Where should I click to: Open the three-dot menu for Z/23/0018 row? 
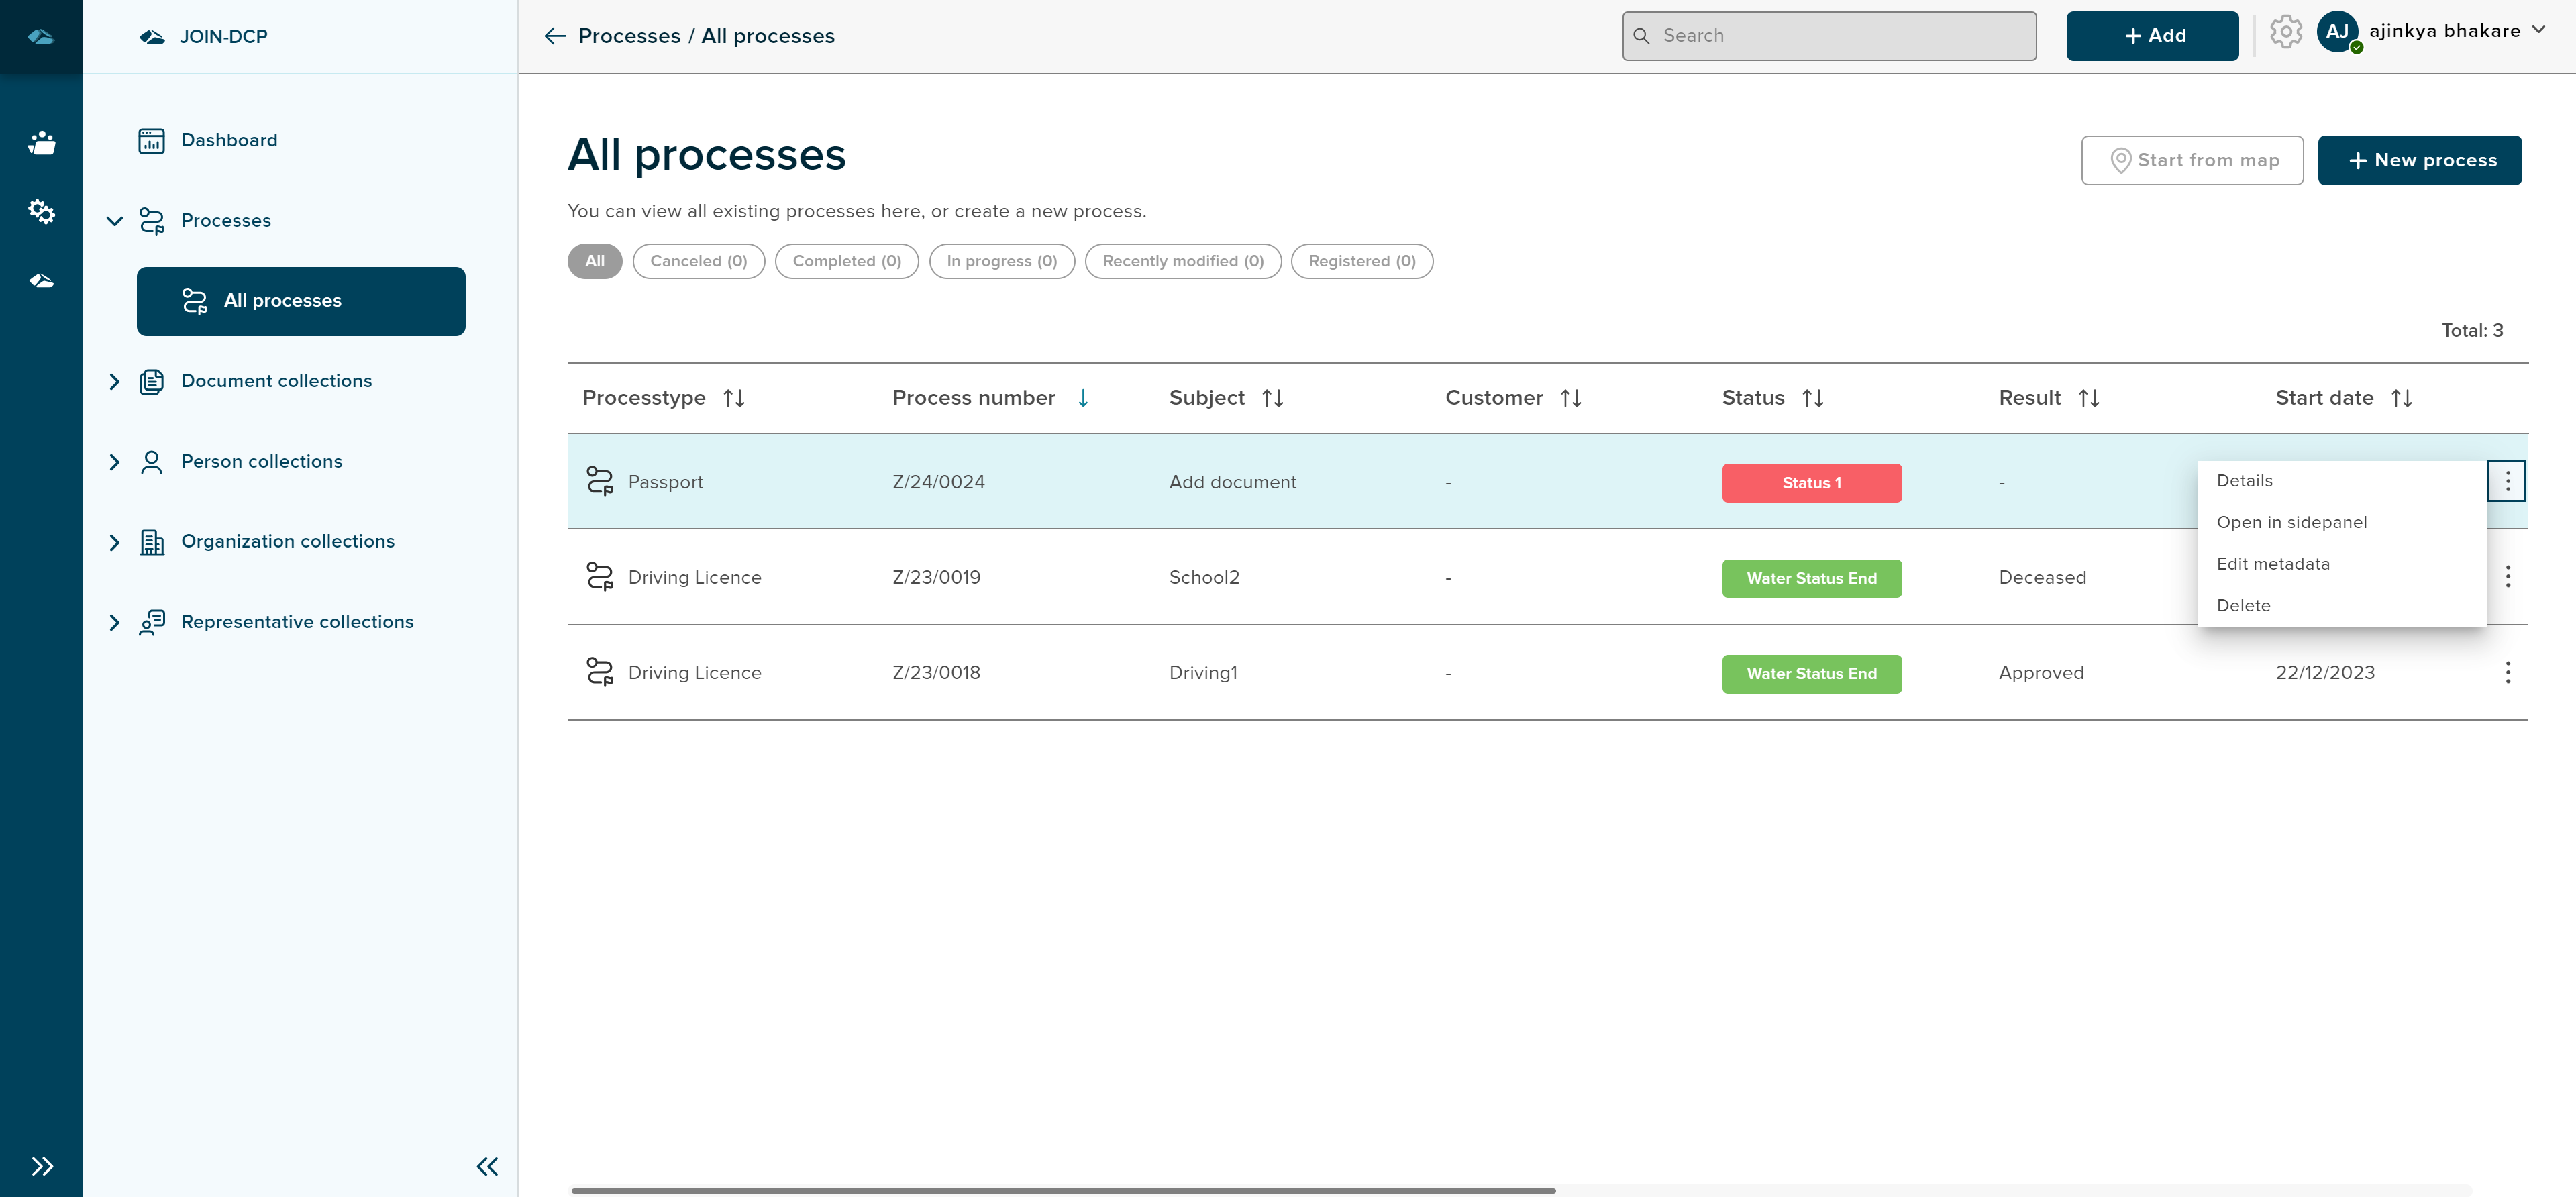pos(2507,672)
